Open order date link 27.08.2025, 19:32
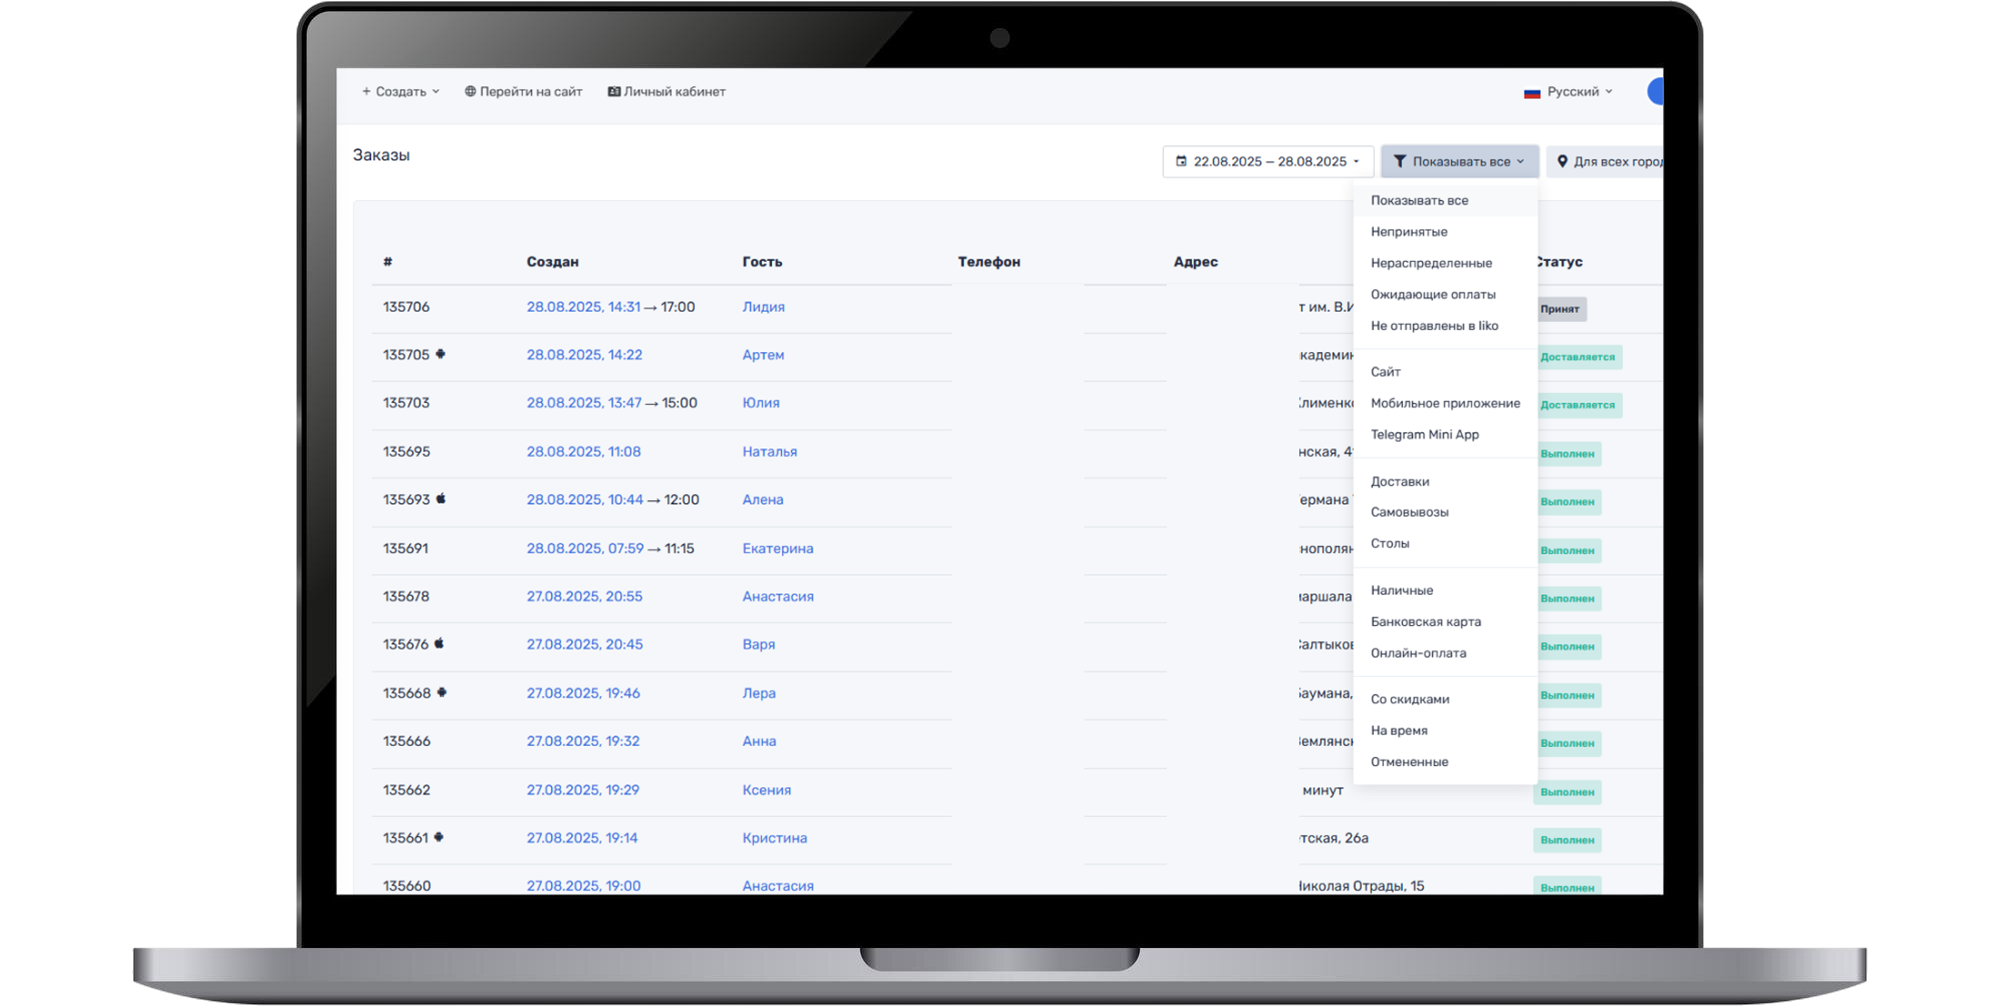Image resolution: width=2000 pixels, height=1006 pixels. tap(583, 742)
